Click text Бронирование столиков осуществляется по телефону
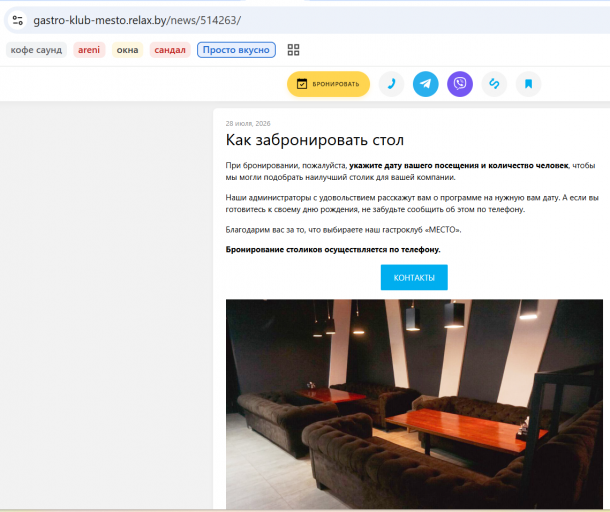 click(x=333, y=249)
